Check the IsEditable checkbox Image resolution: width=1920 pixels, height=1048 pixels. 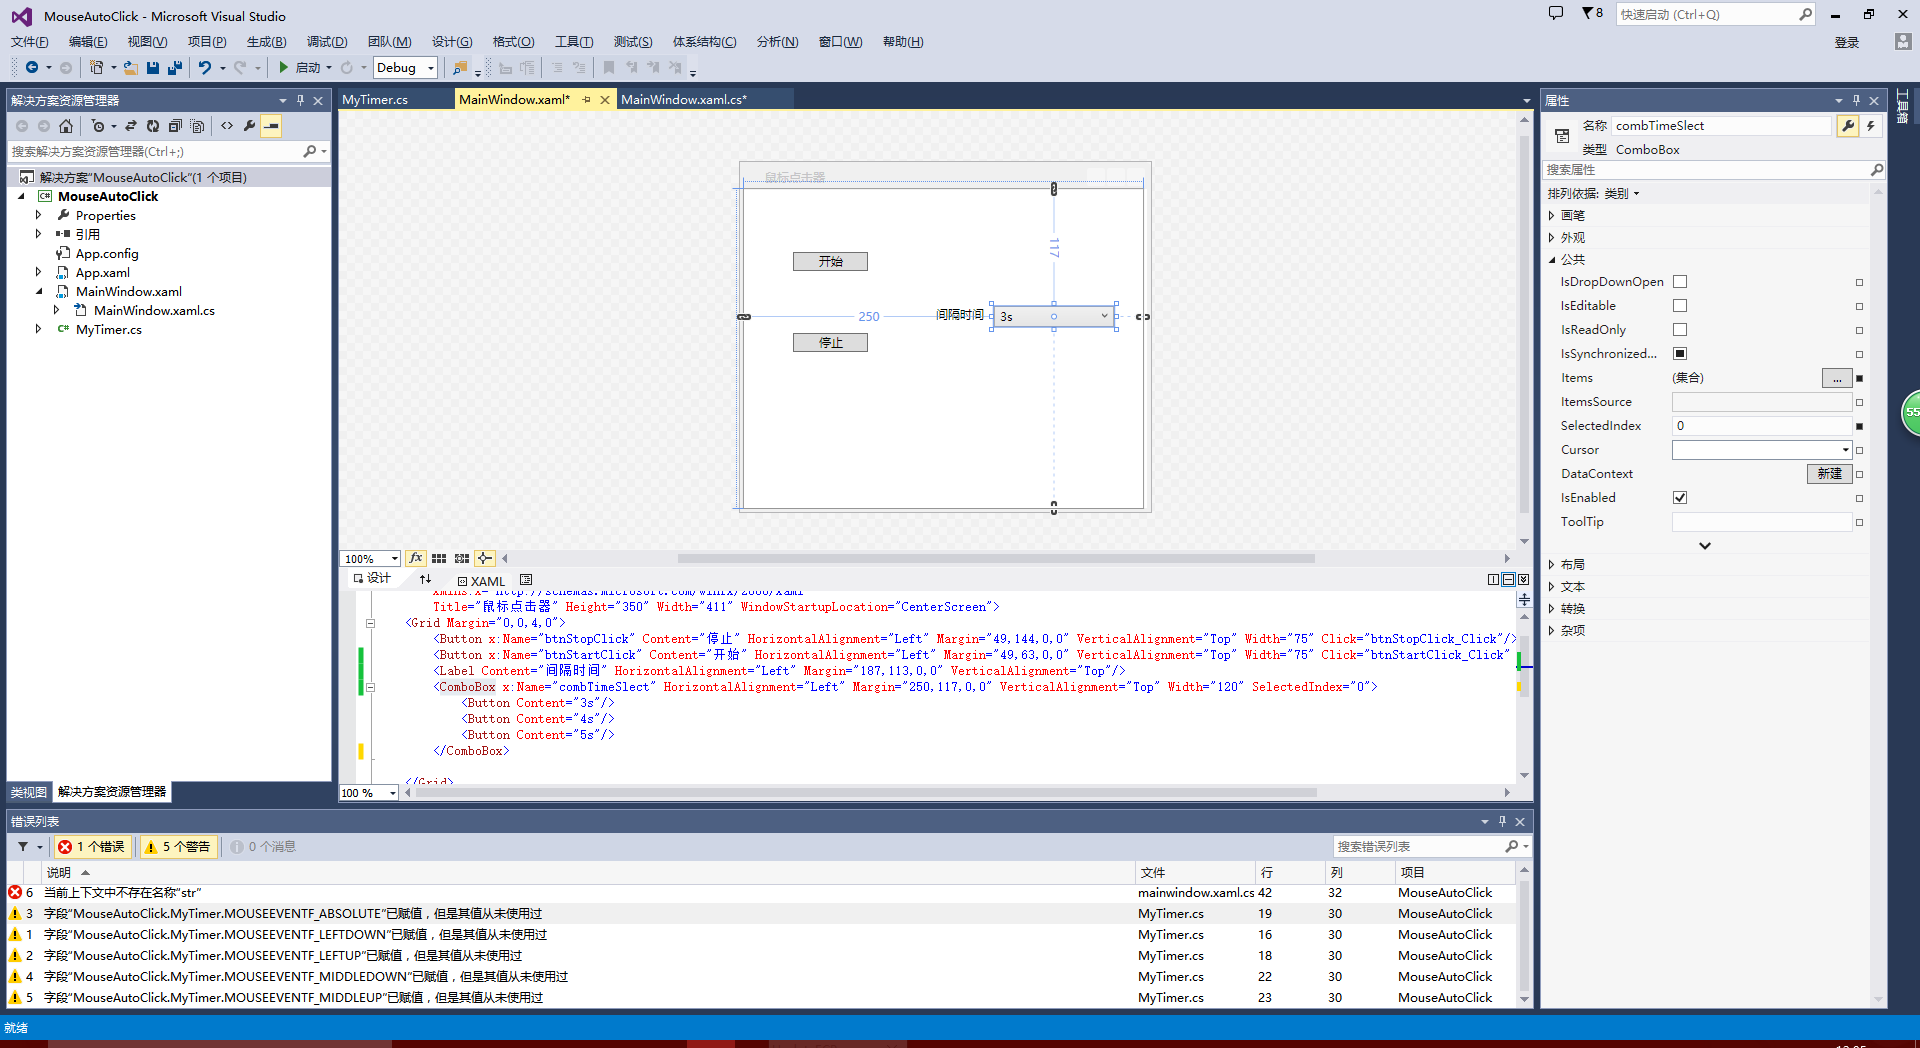pyautogui.click(x=1680, y=306)
